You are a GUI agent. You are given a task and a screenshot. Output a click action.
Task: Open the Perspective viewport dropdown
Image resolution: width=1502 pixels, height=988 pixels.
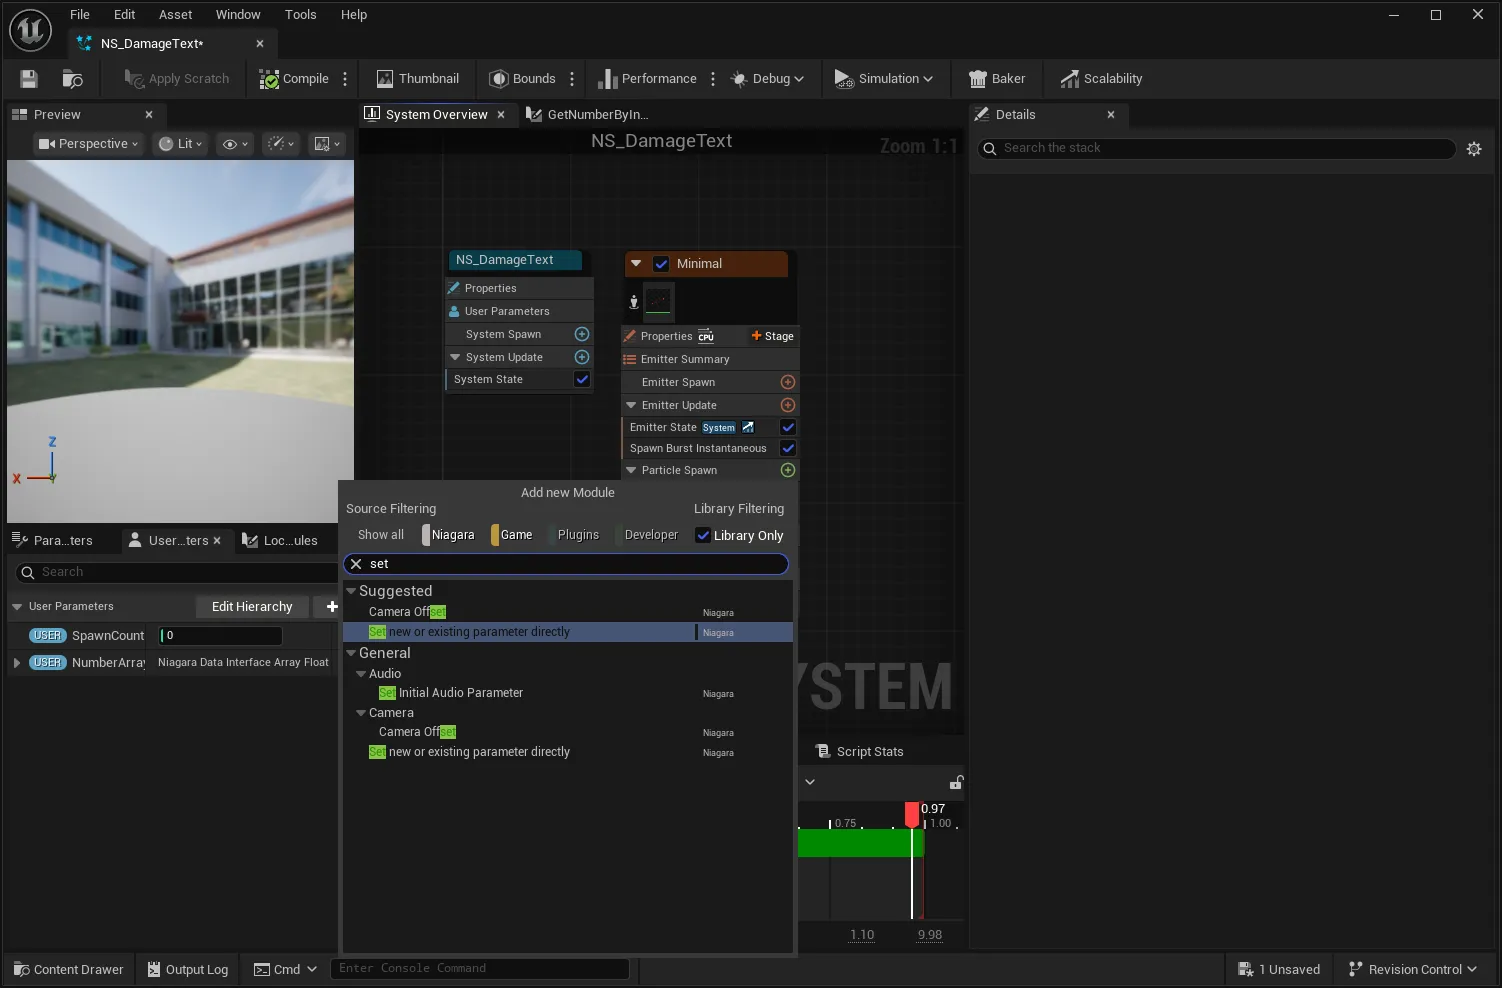click(88, 144)
